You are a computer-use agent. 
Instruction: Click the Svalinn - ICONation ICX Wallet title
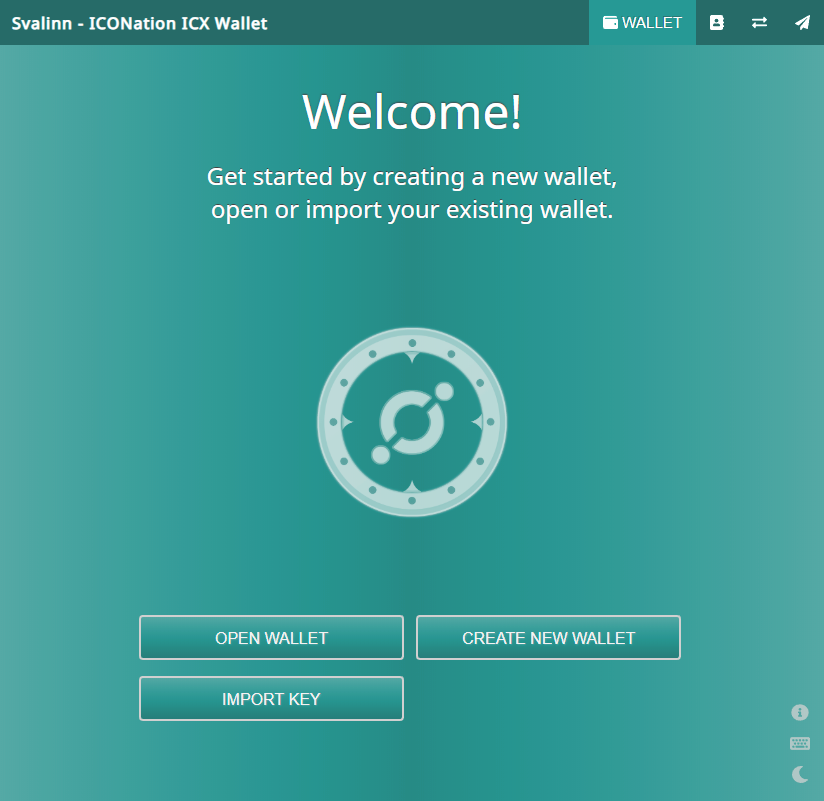[139, 24]
